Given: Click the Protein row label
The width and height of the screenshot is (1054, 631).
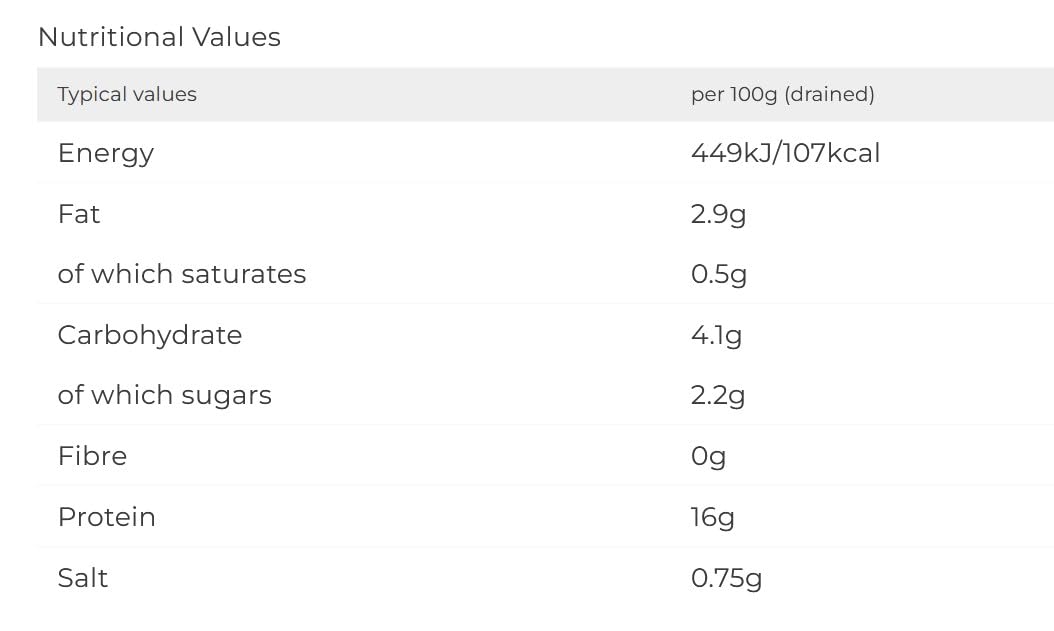Looking at the screenshot, I should tap(107, 517).
